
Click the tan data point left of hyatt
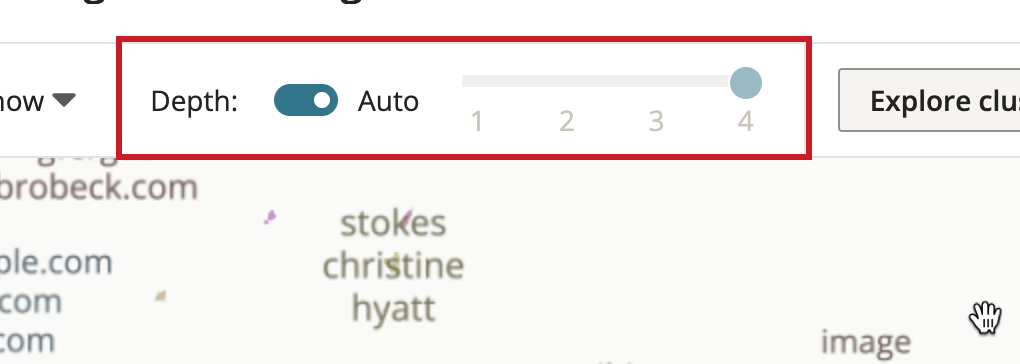[x=161, y=296]
